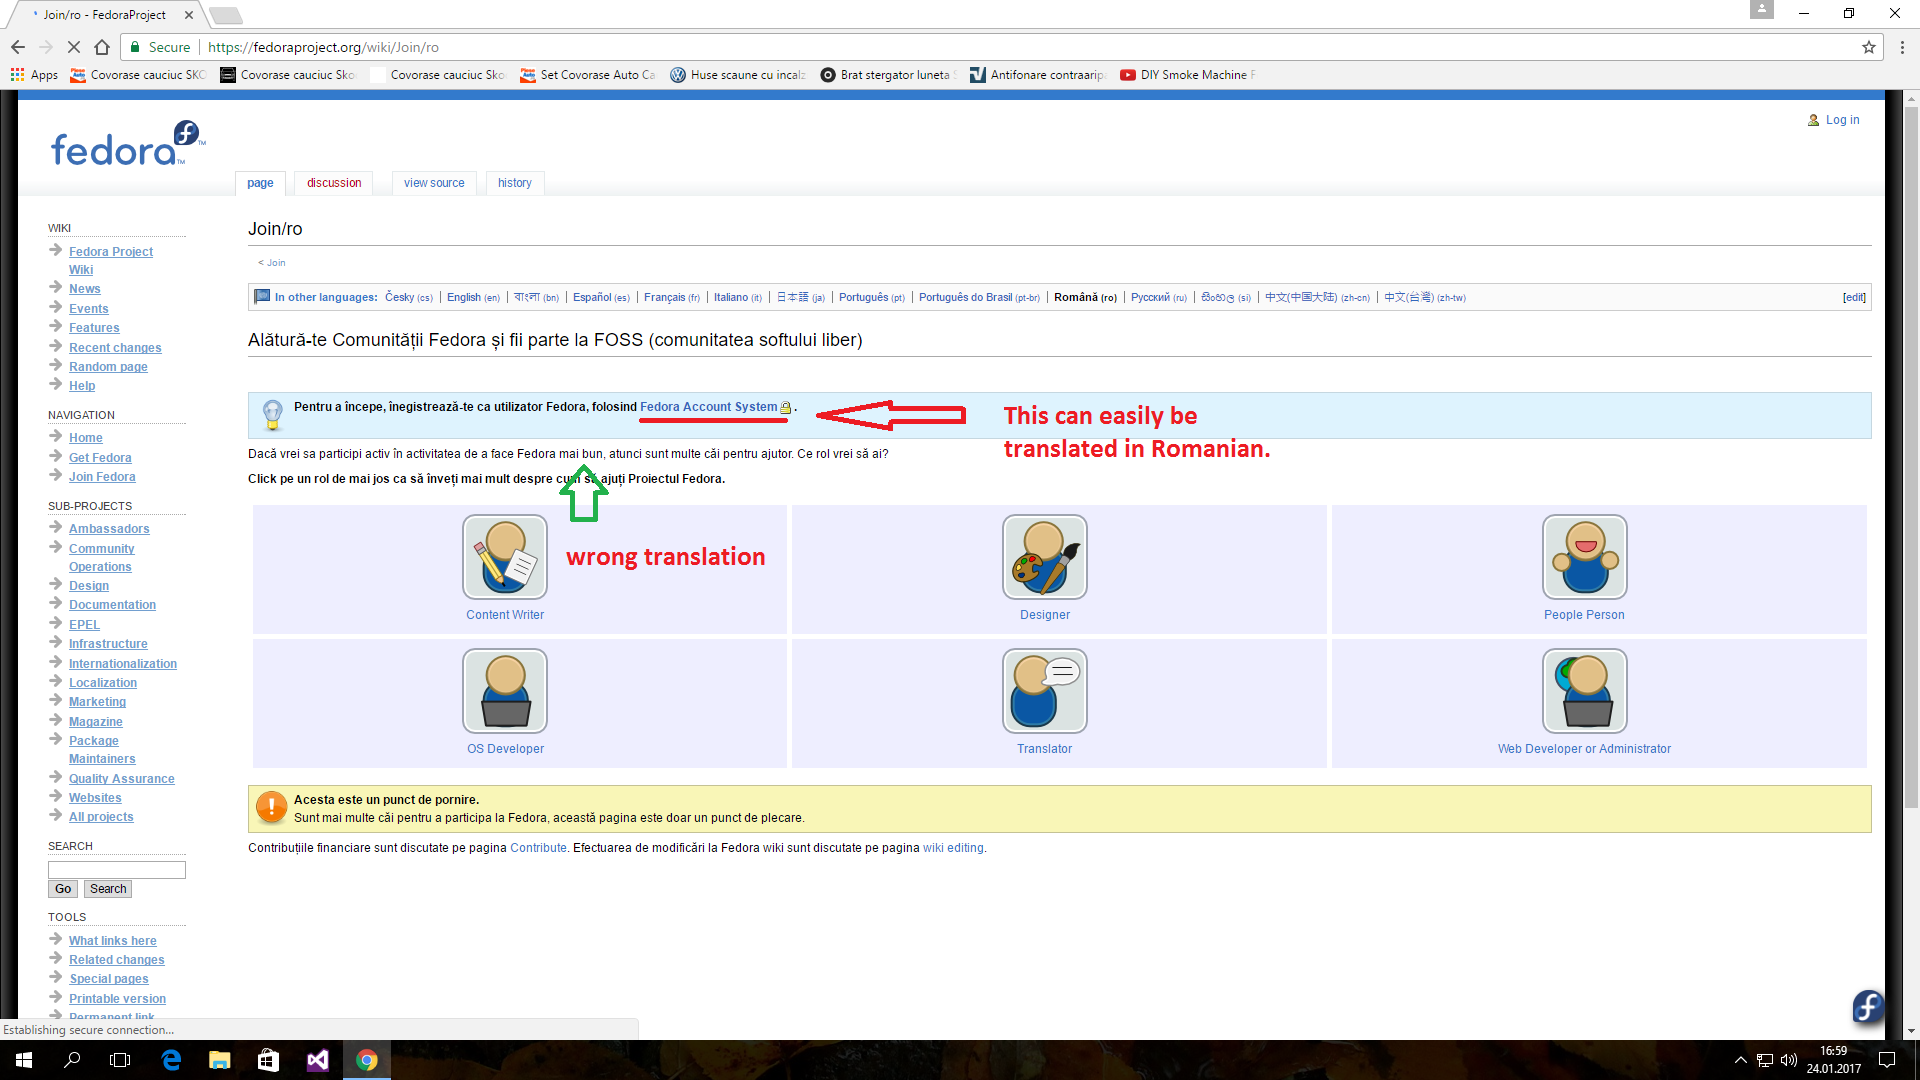Screen dimensions: 1920x1080
Task: Switch language to Русский (ru)
Action: 1159,298
